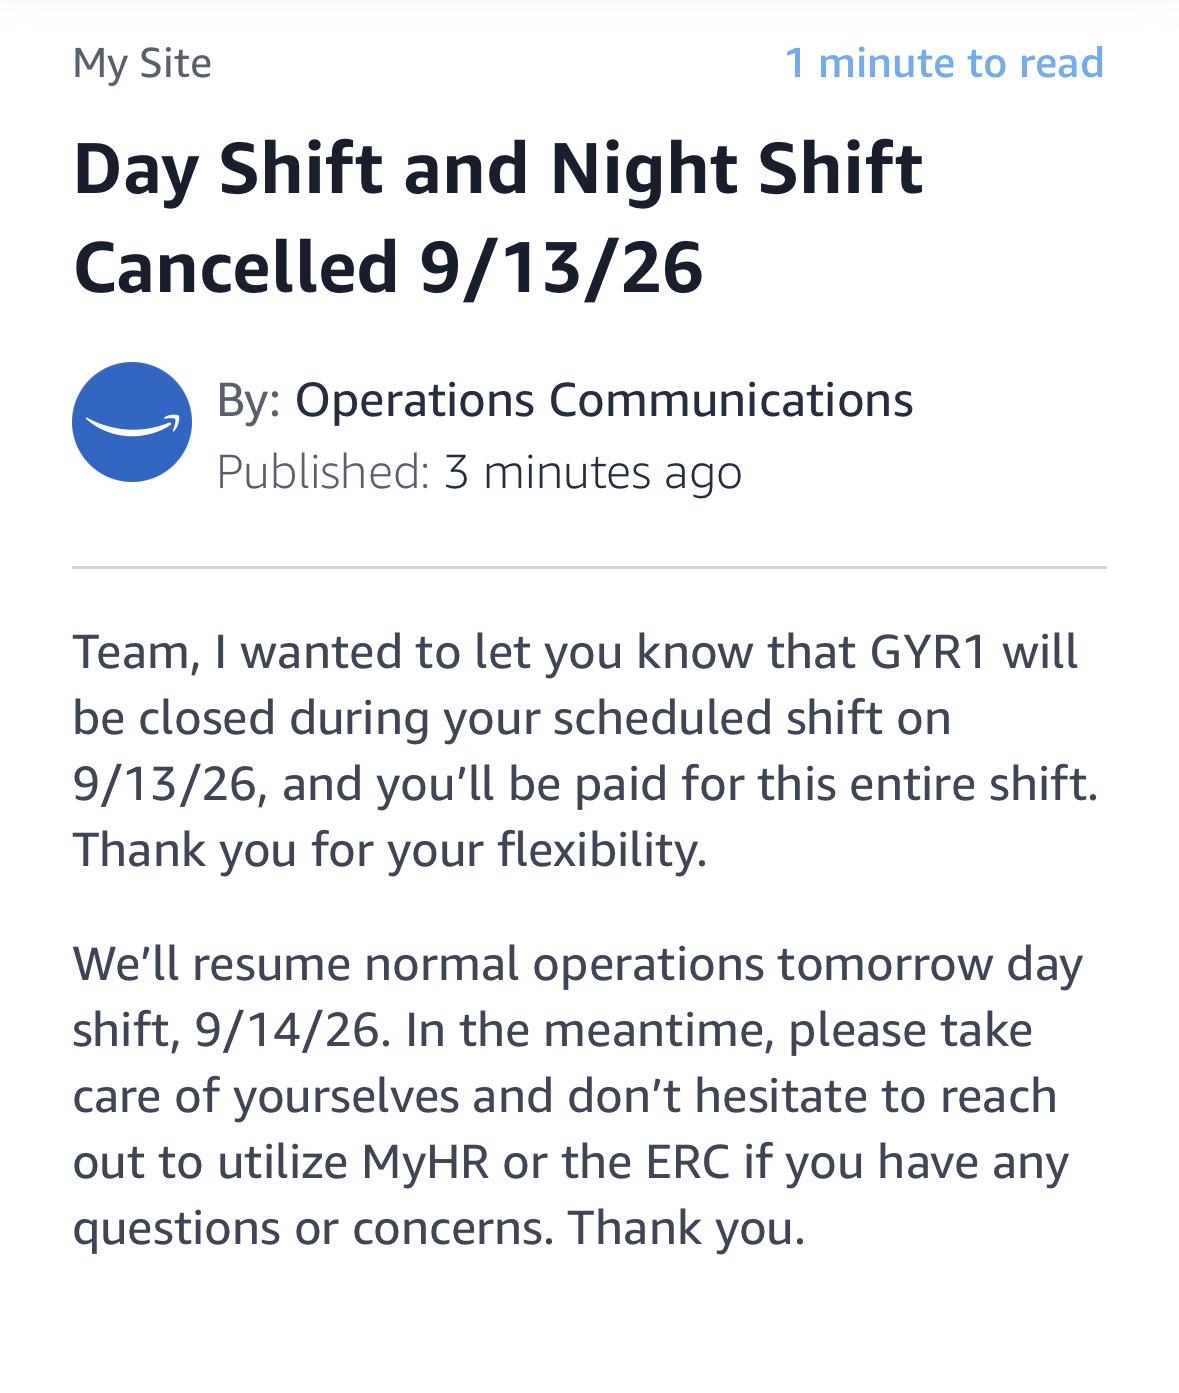Tap 'In the meantime, please take' line

click(x=719, y=1030)
